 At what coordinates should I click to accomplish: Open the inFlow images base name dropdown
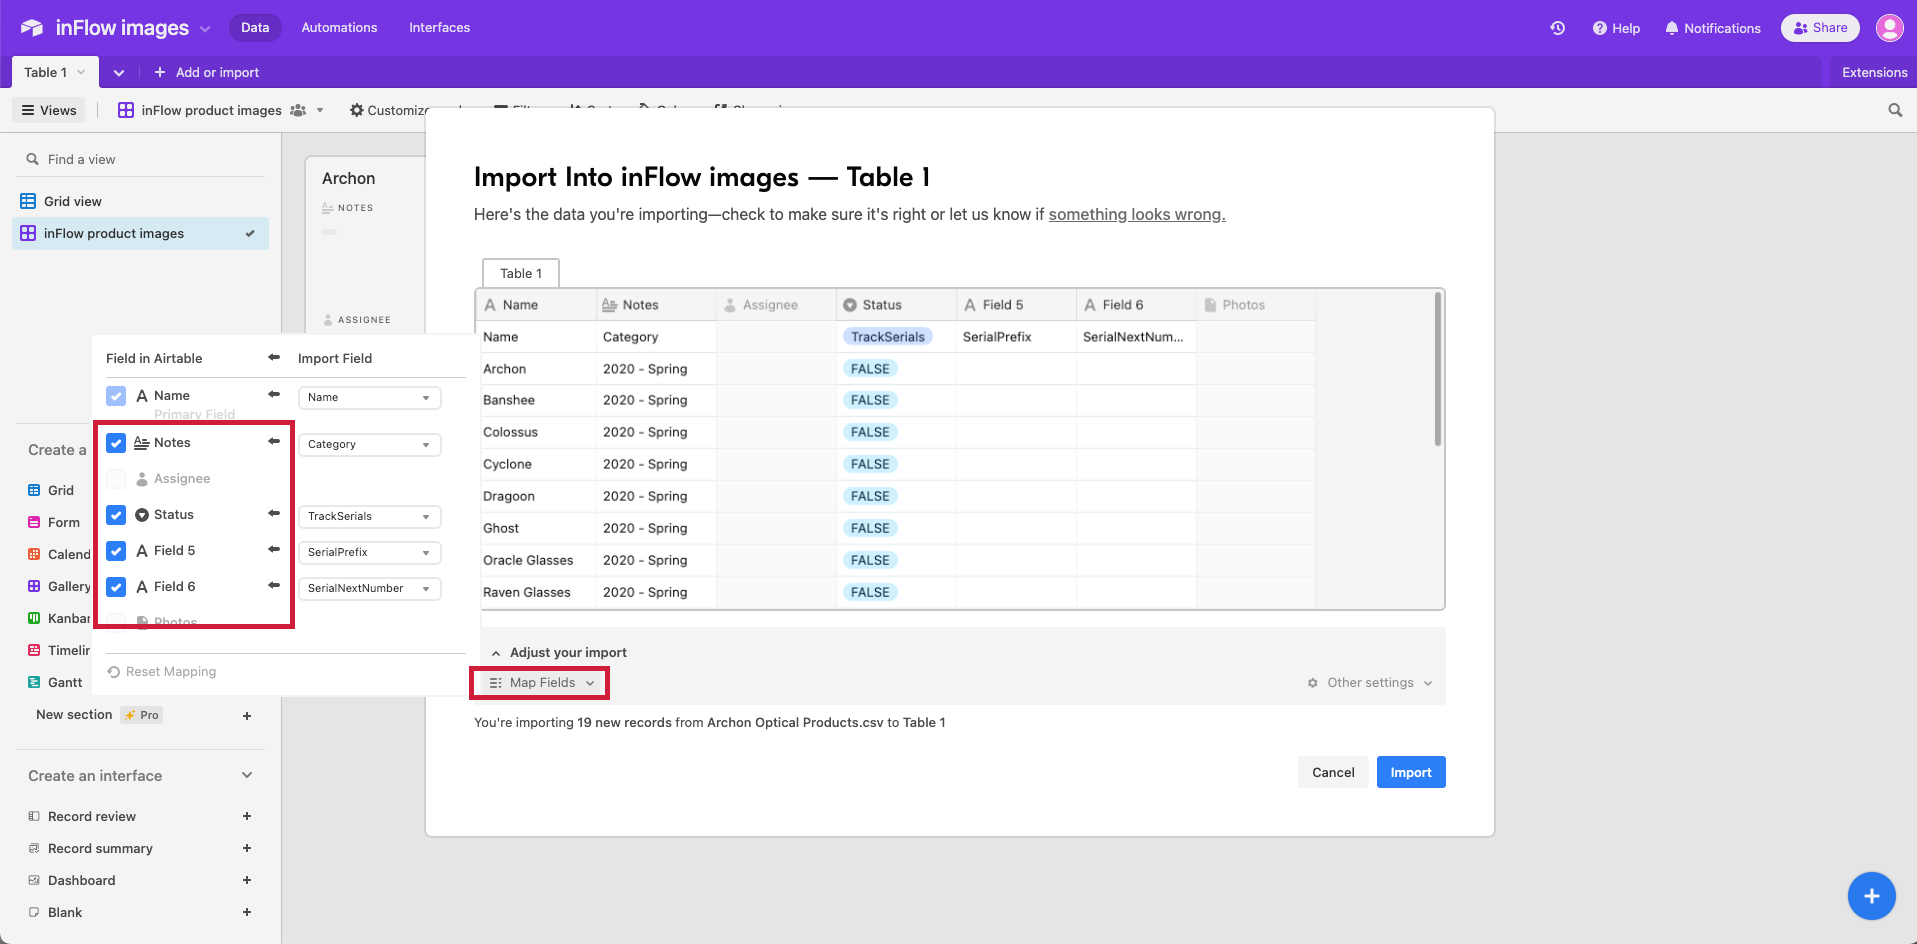pos(205,29)
